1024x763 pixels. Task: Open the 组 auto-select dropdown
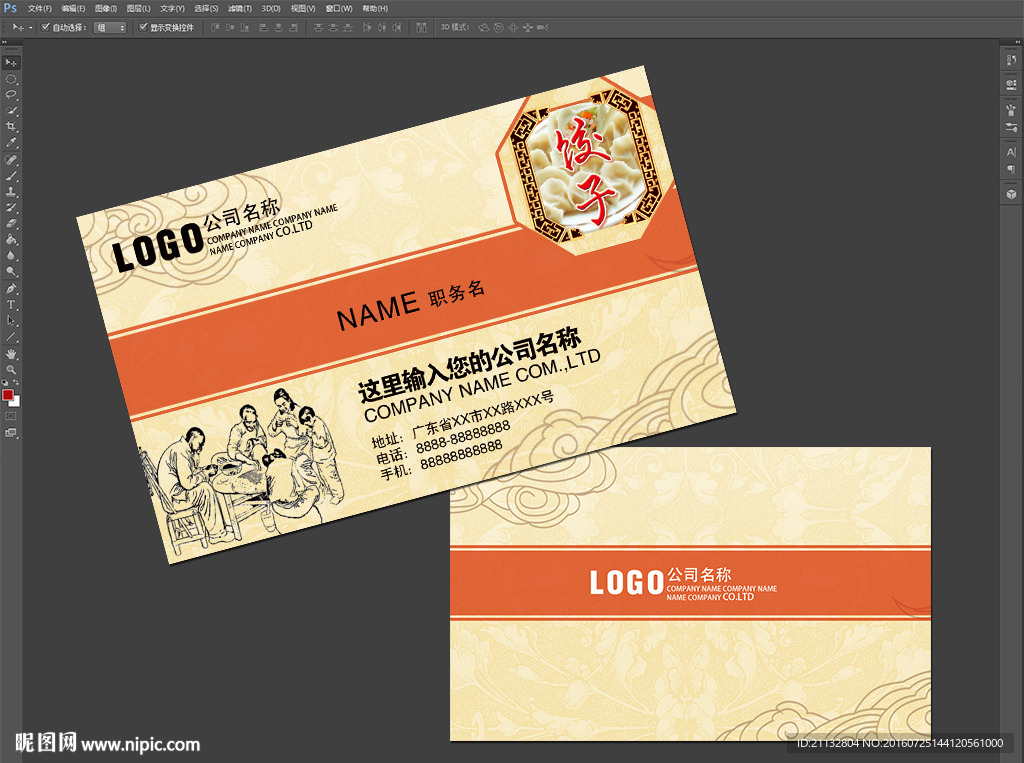tap(110, 27)
